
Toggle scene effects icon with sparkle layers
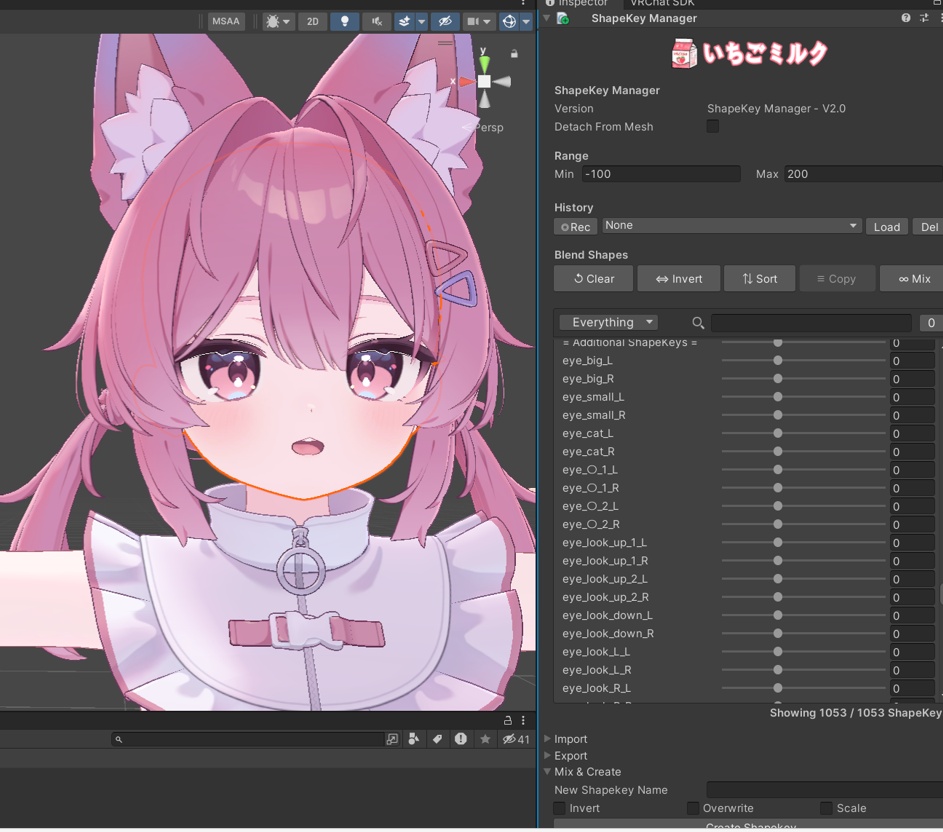(405, 22)
